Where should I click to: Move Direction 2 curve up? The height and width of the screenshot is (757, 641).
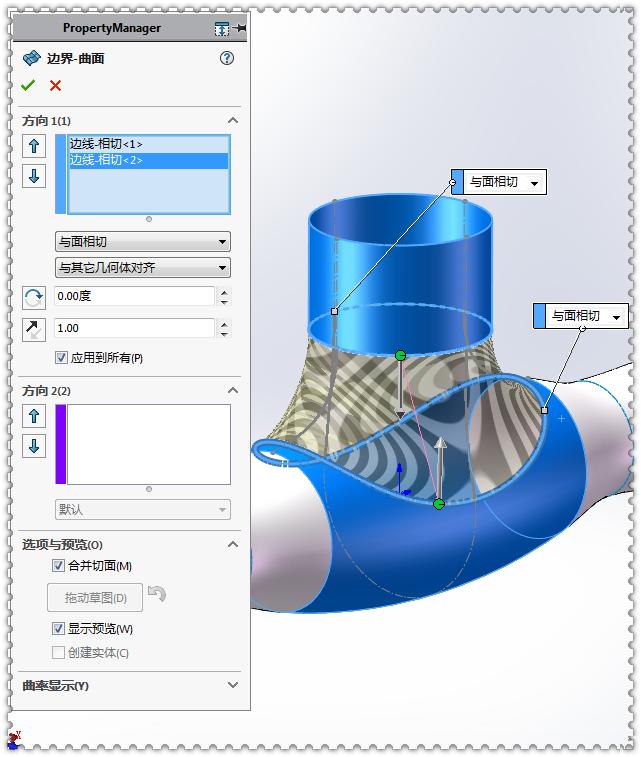tap(34, 416)
